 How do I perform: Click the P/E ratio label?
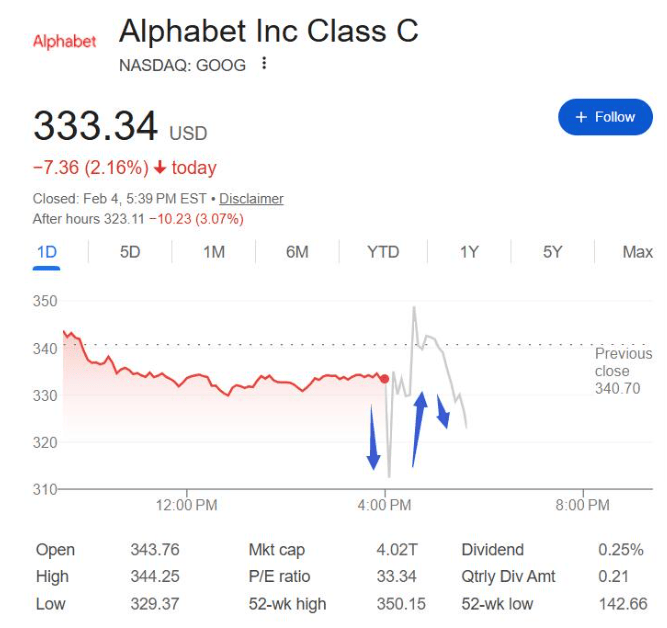[x=279, y=577]
